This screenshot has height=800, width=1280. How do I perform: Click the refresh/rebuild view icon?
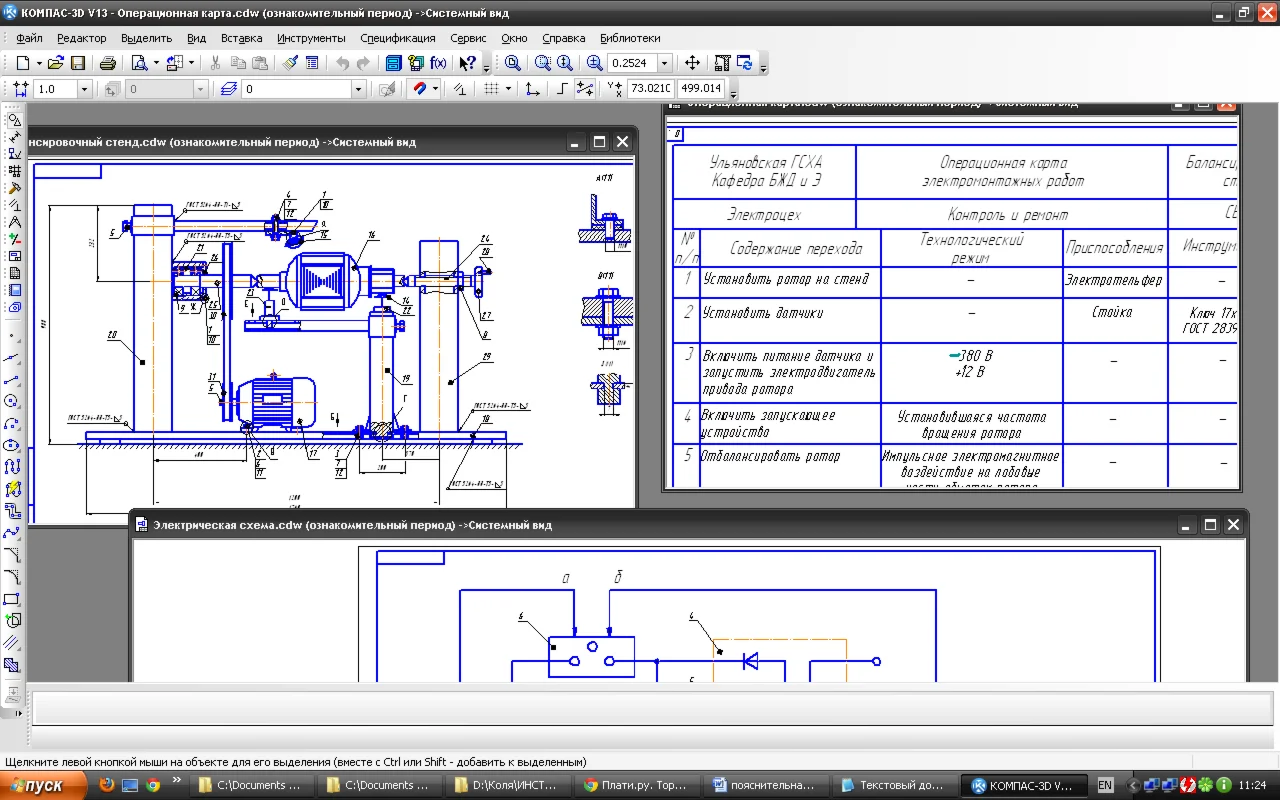tap(745, 63)
